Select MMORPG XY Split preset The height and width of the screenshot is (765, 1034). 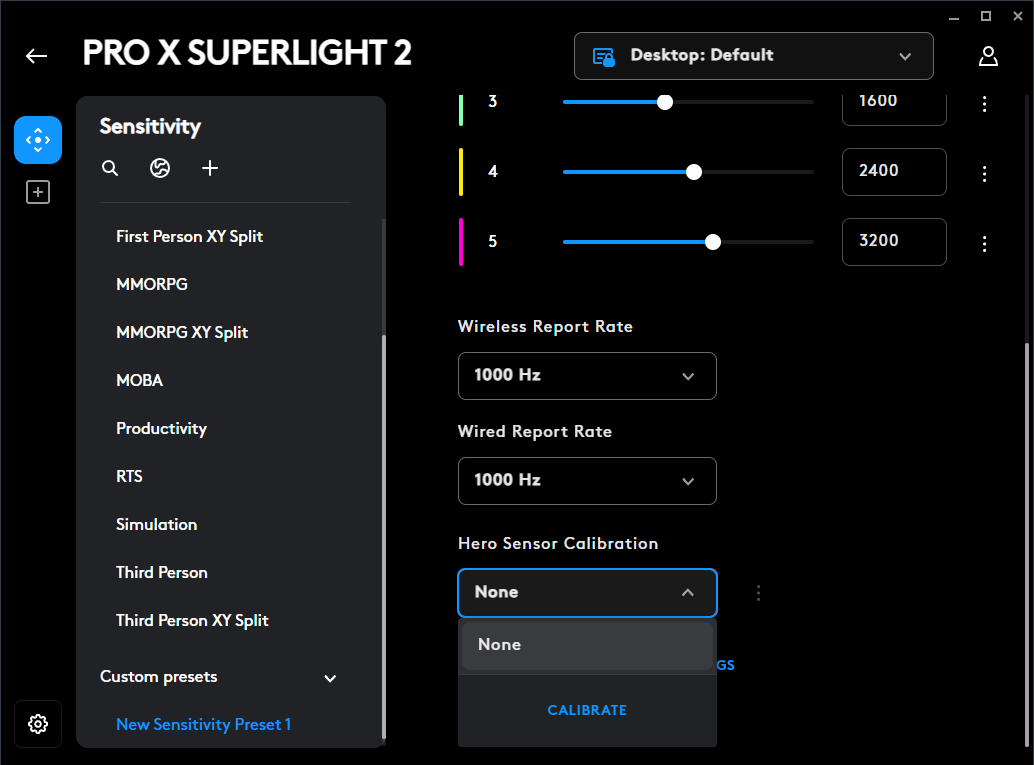point(182,332)
